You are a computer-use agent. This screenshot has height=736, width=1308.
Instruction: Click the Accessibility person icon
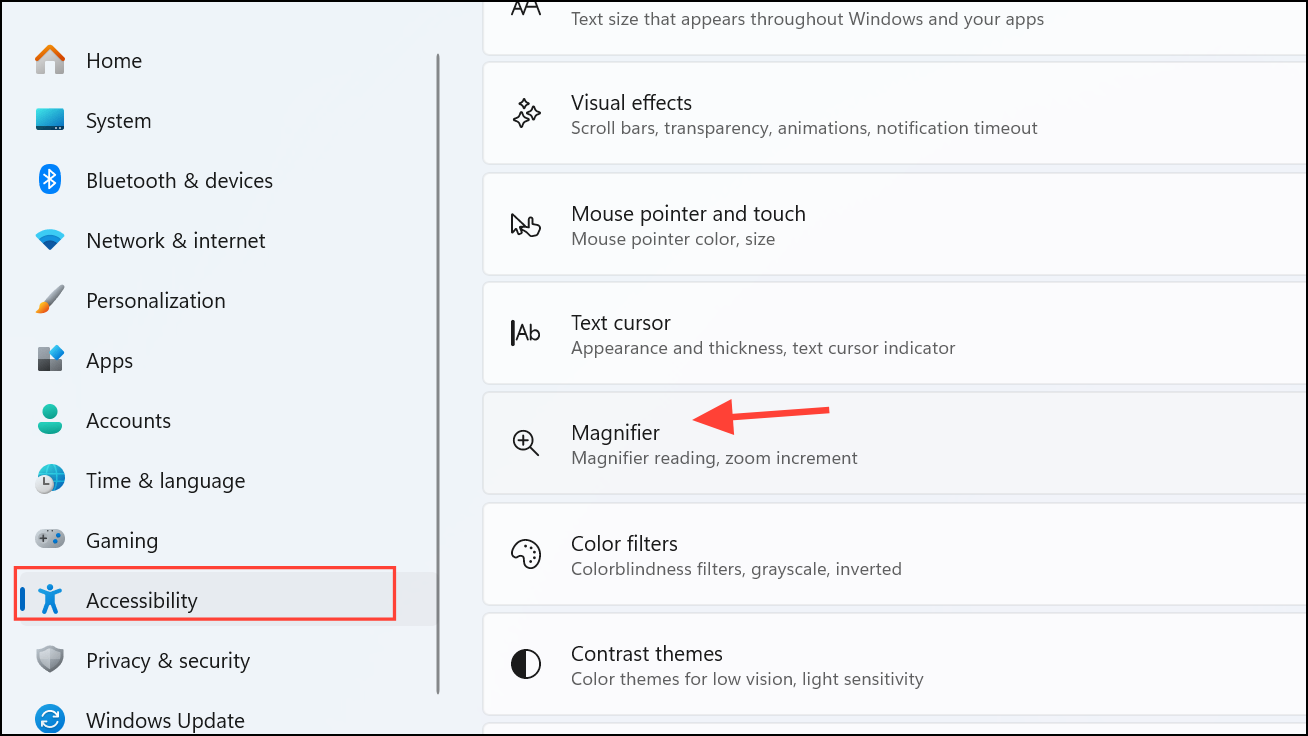[49, 600]
